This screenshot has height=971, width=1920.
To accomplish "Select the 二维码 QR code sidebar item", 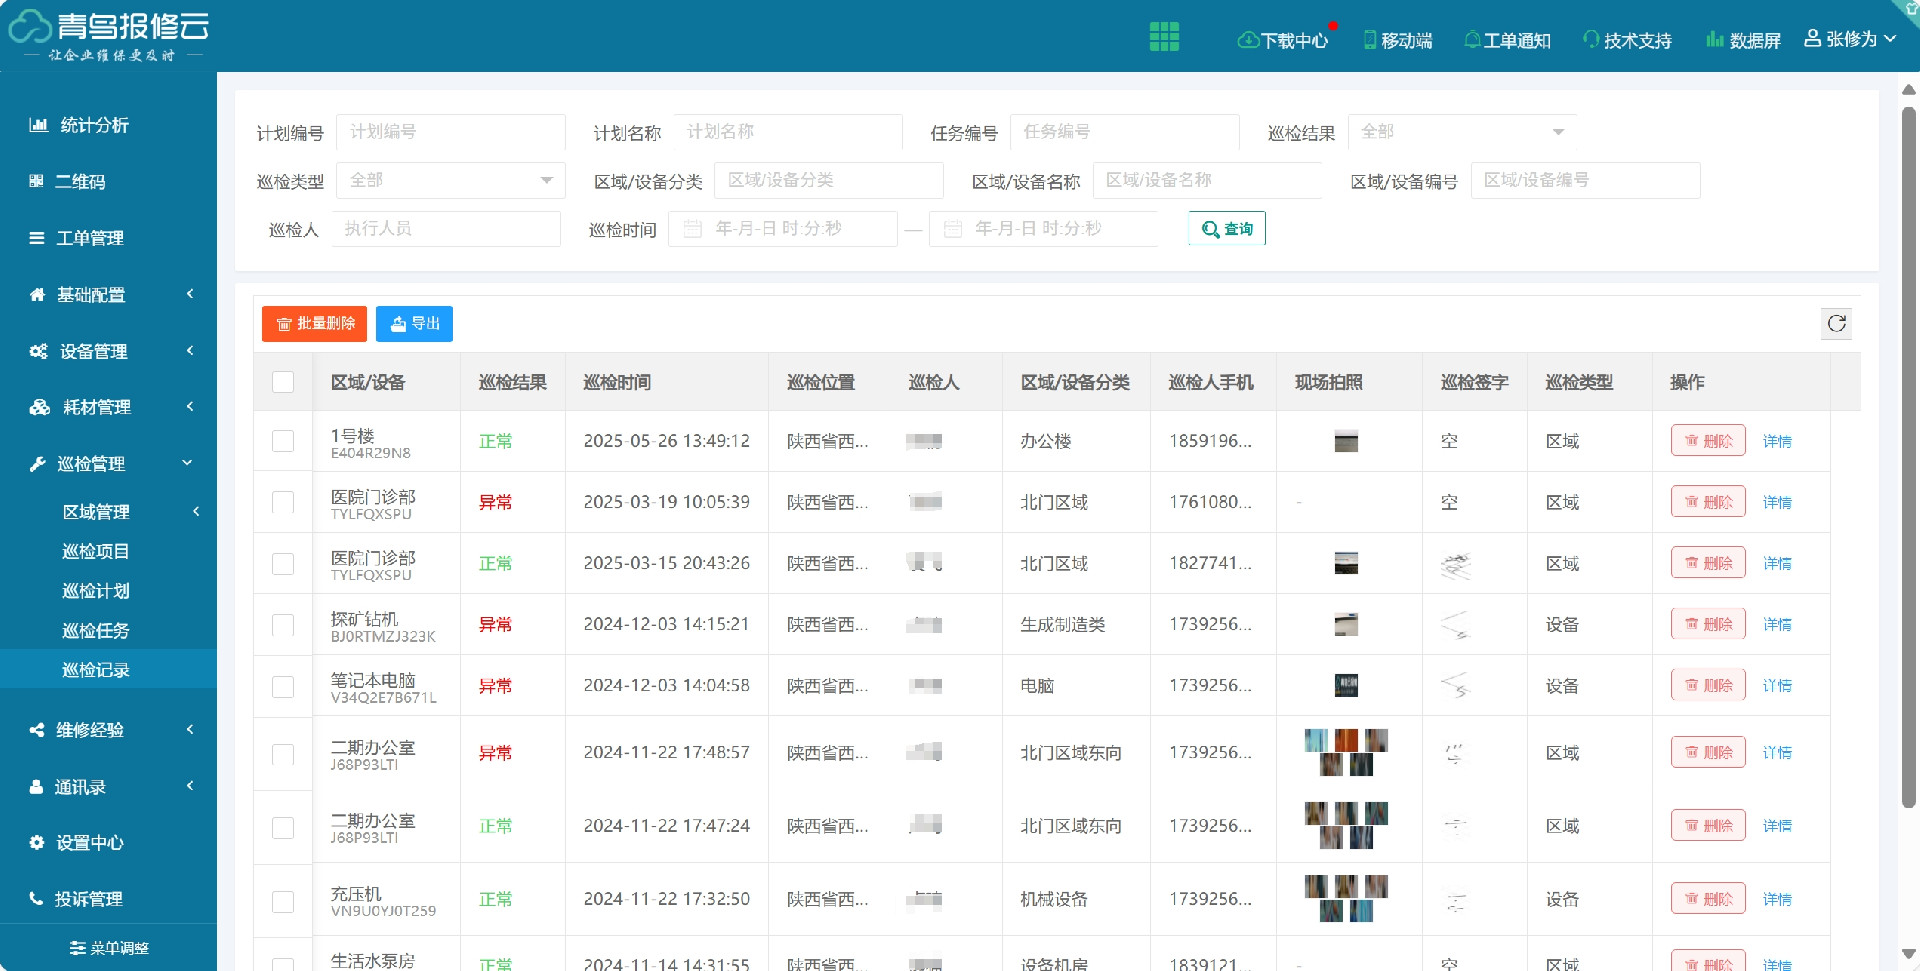I will (x=78, y=181).
